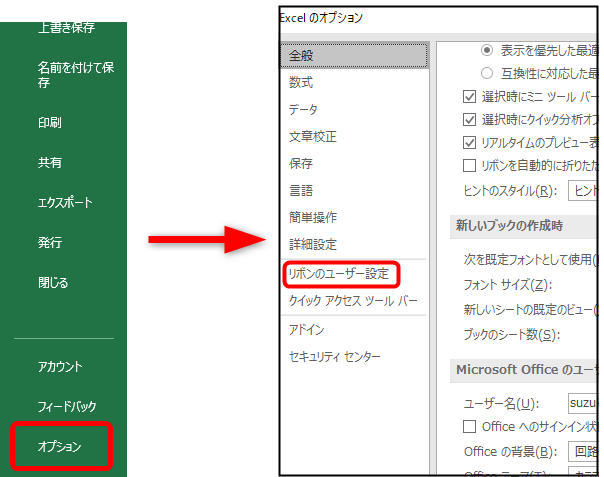Select the 数式 options category

pos(301,82)
